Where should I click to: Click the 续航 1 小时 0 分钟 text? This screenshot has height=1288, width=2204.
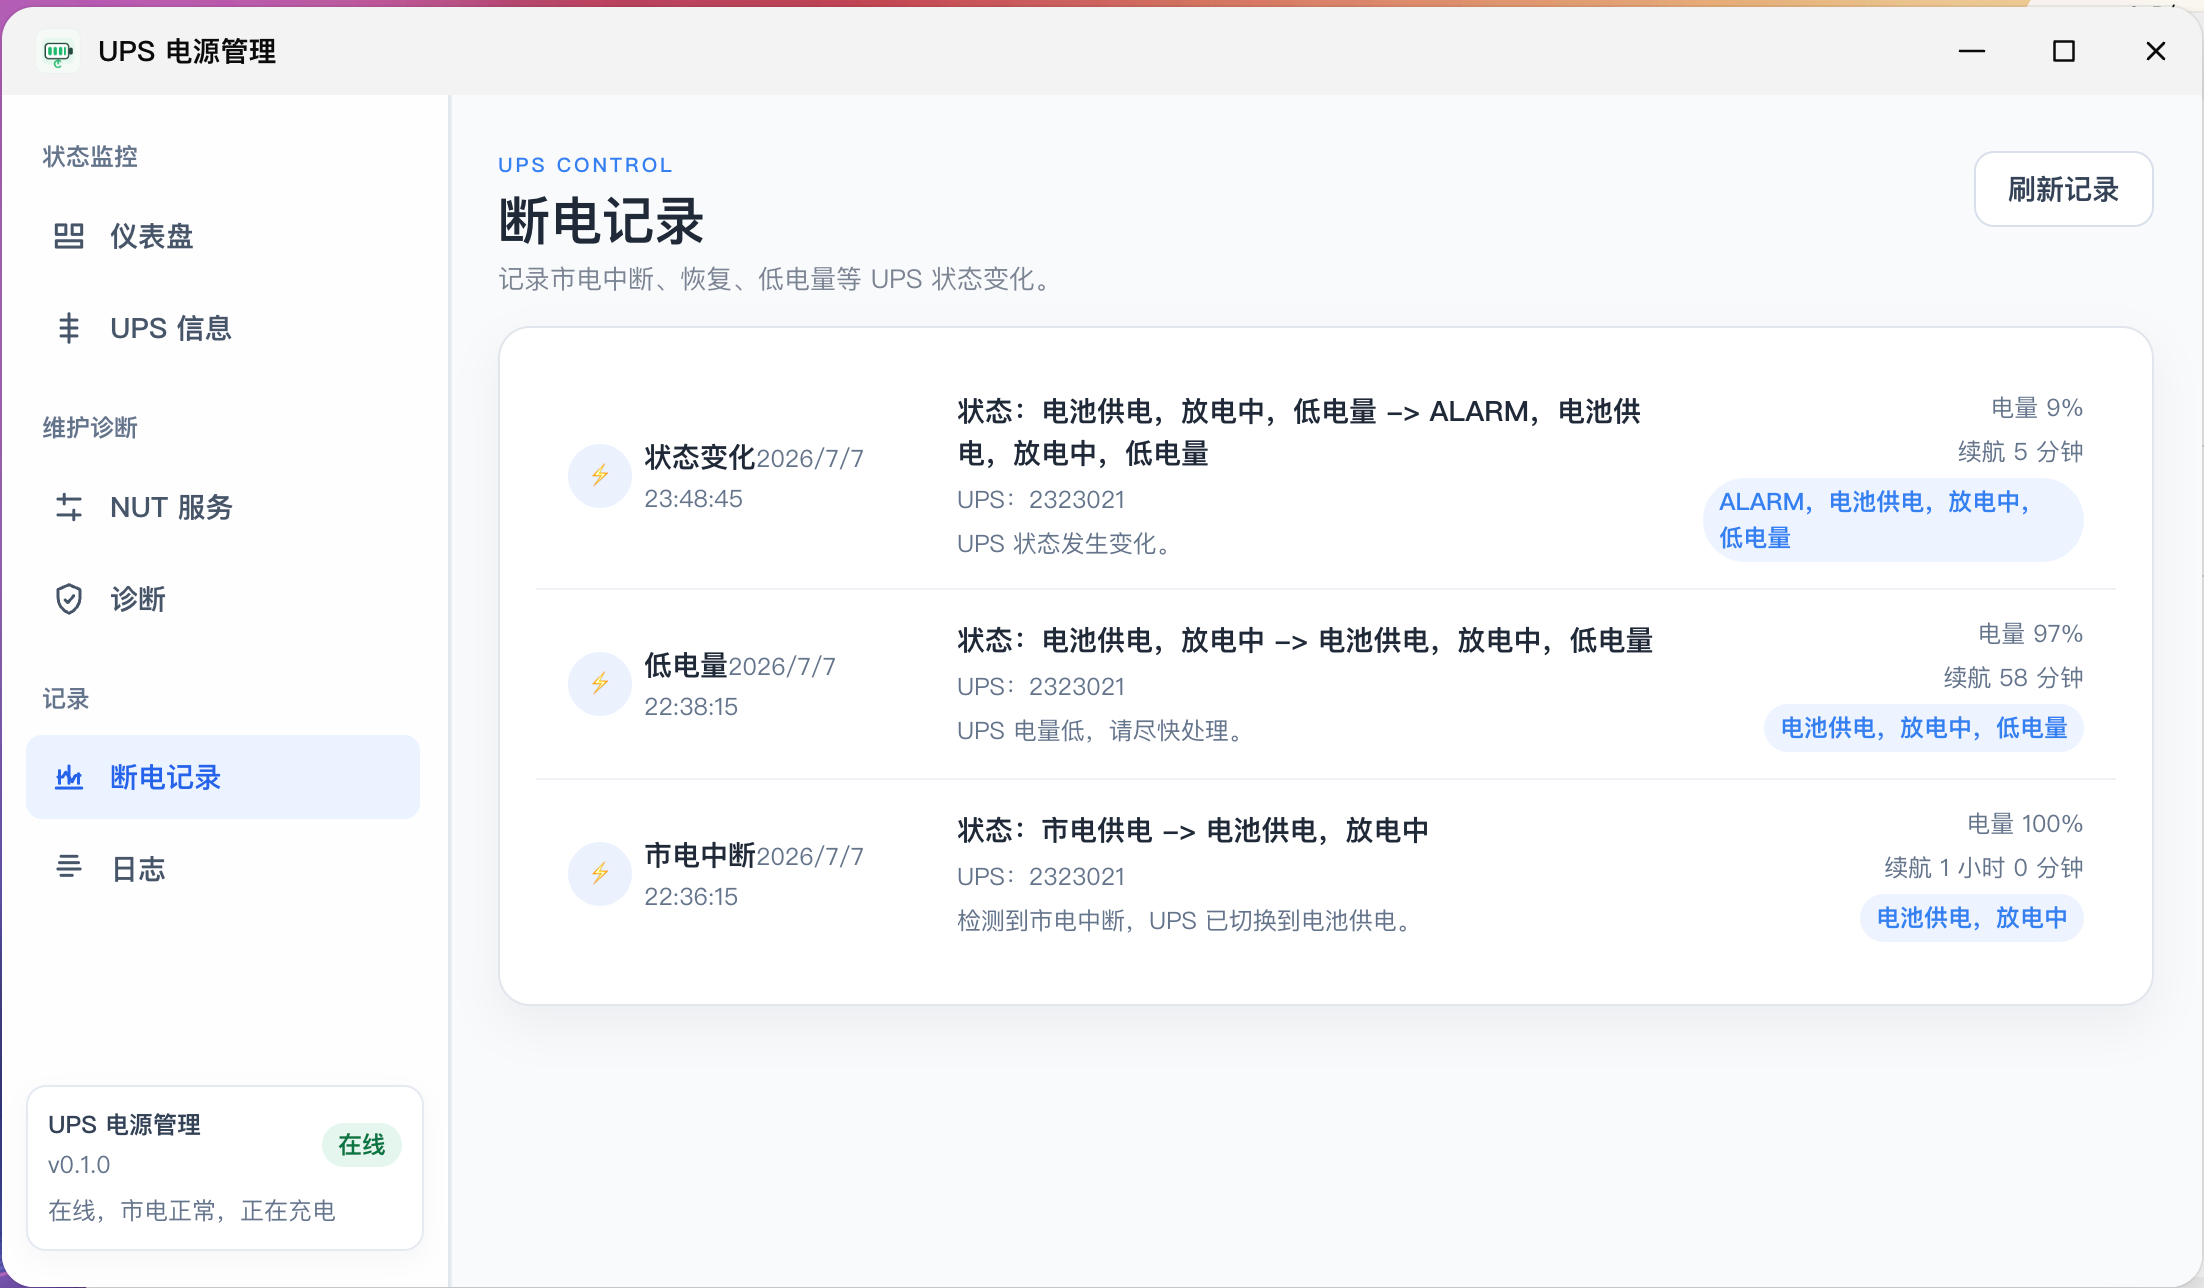(1984, 868)
